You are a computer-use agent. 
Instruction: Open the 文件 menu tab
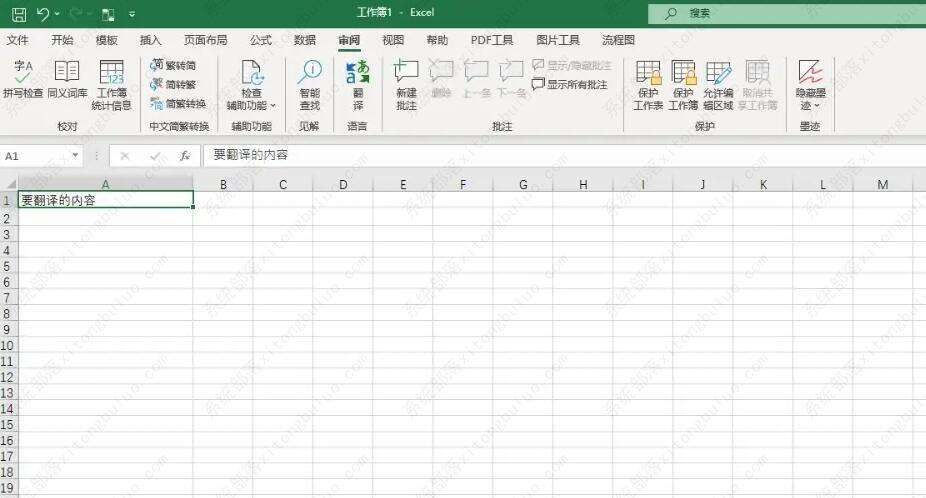[17, 40]
